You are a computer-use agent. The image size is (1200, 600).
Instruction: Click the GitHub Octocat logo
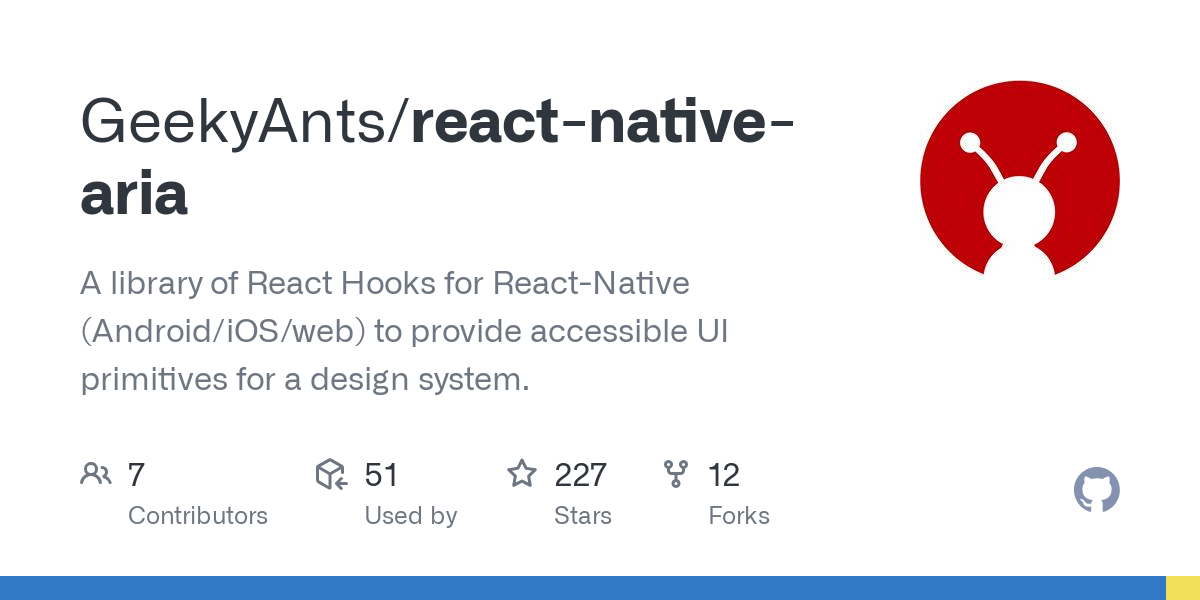tap(1097, 490)
